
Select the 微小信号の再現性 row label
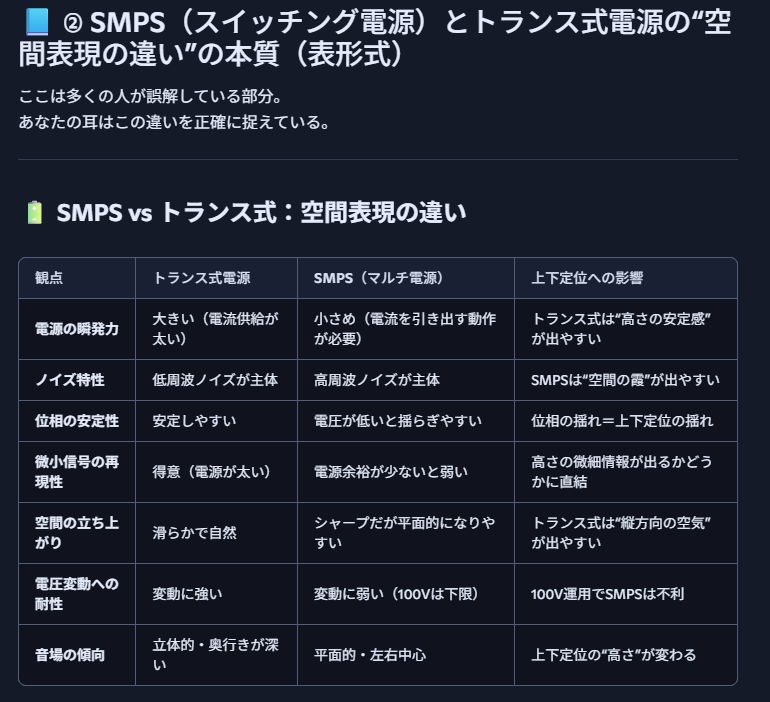point(77,472)
